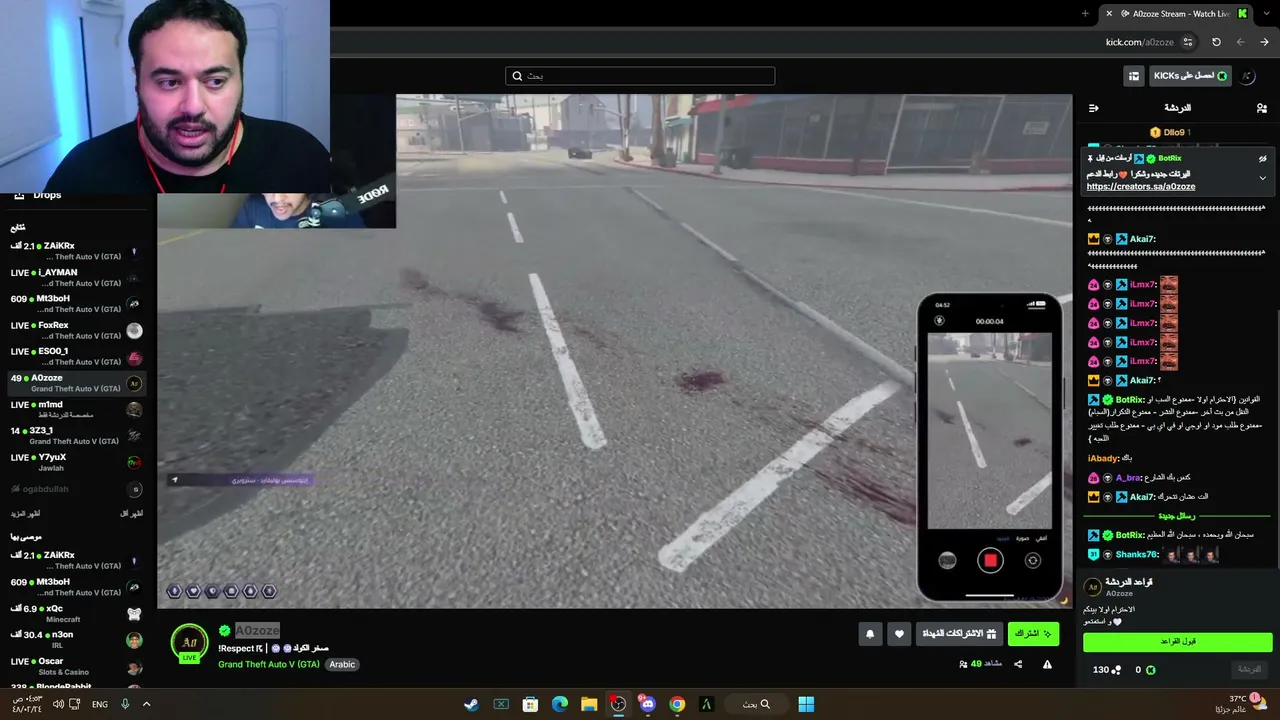1280x720 pixels.
Task: Open the A0zoze channel avatar
Action: (x=189, y=642)
